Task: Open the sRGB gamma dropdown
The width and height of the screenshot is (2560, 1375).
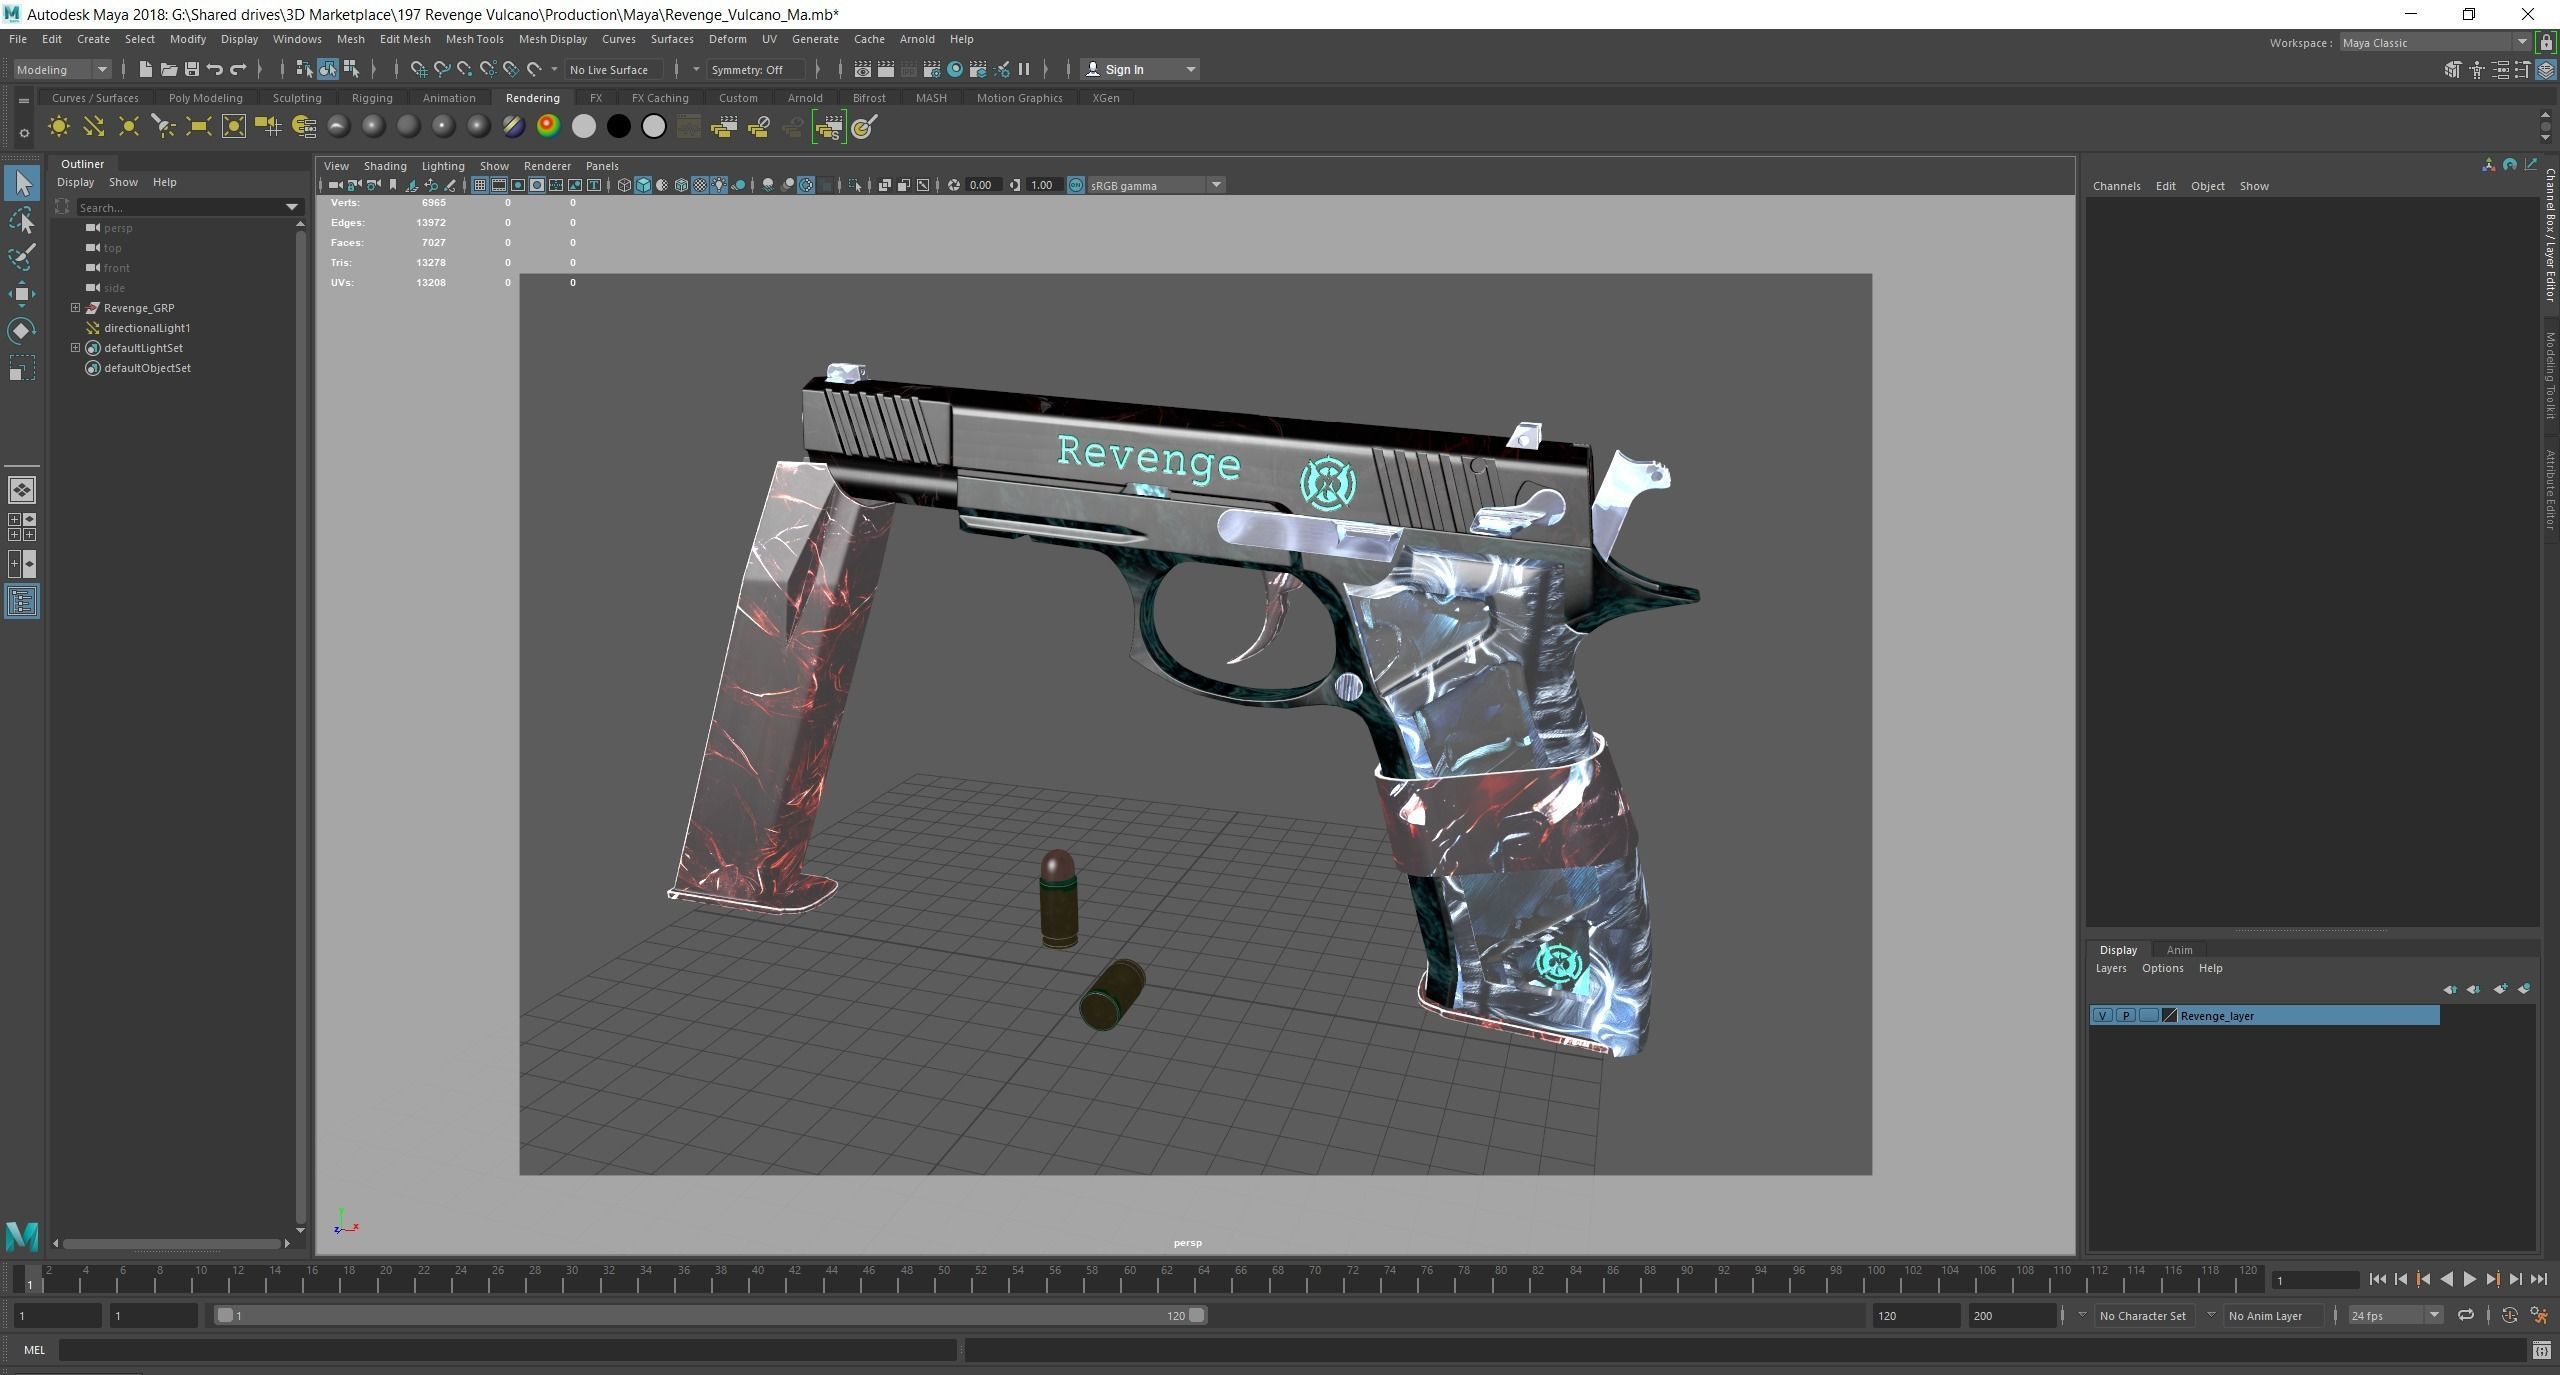Action: (1156, 185)
